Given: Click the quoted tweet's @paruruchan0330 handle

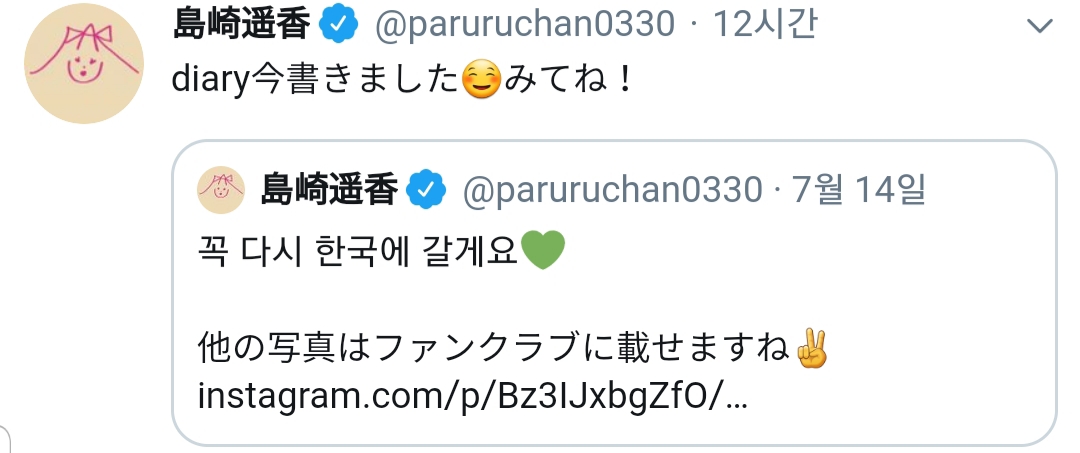Looking at the screenshot, I should (612, 191).
